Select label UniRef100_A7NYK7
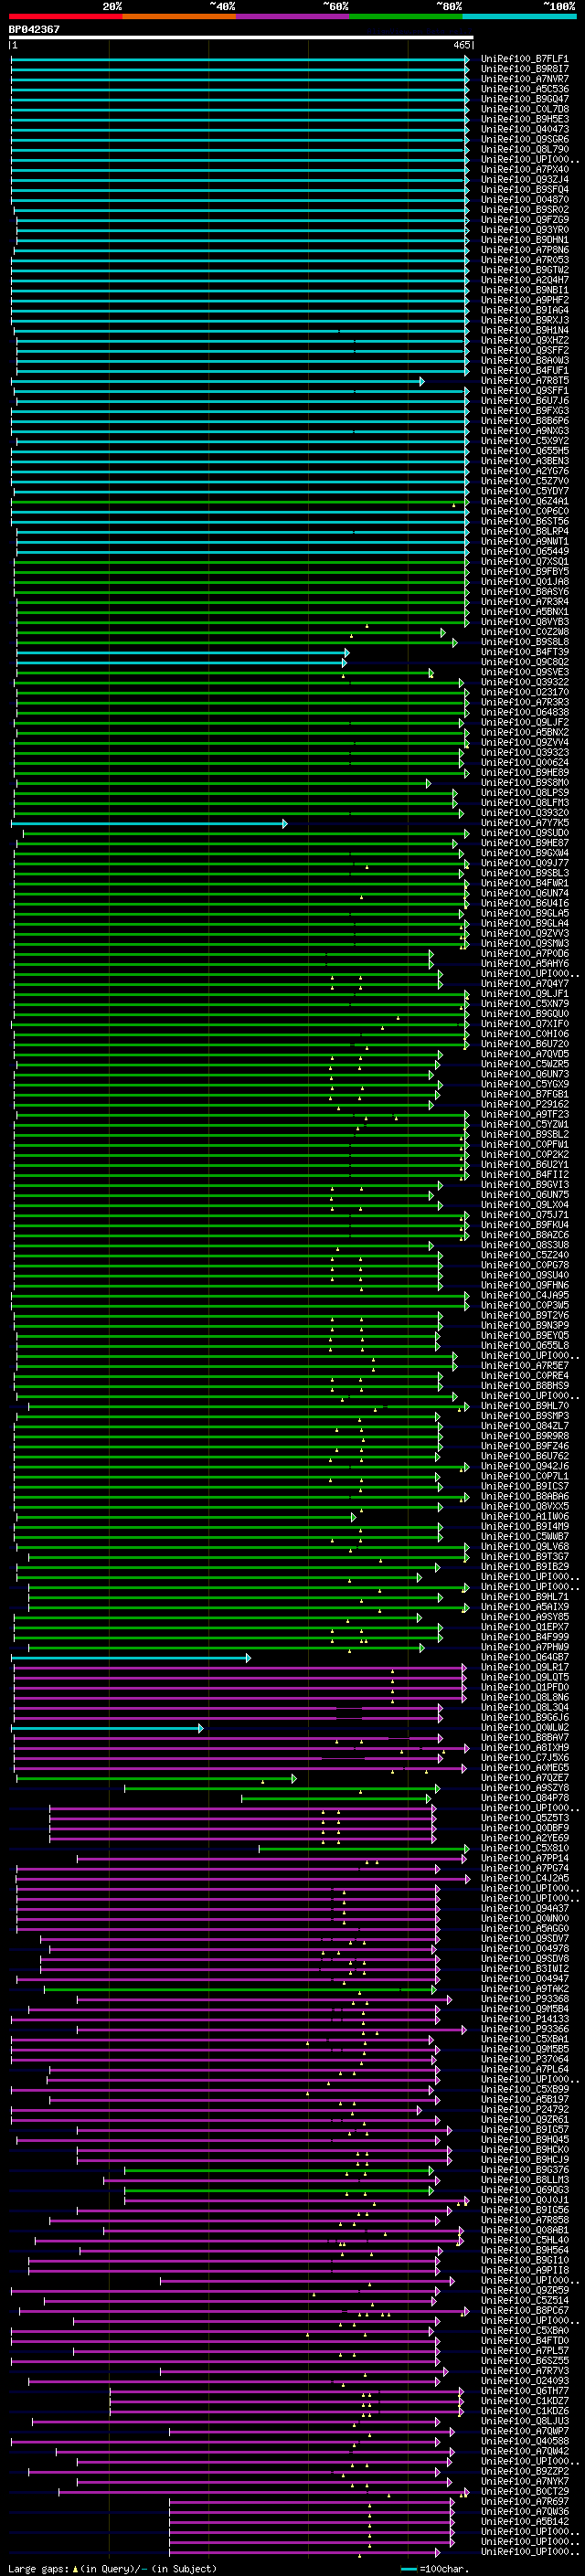 tap(524, 2480)
